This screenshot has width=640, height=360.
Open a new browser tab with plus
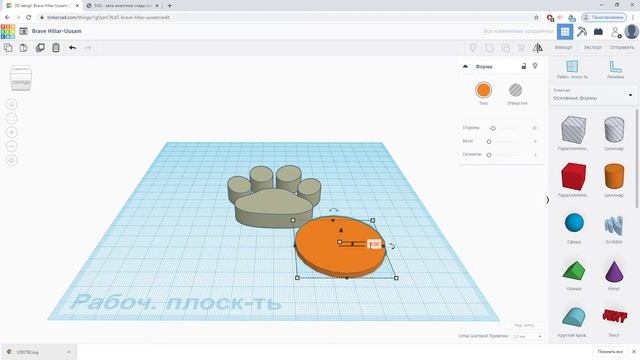pos(169,6)
